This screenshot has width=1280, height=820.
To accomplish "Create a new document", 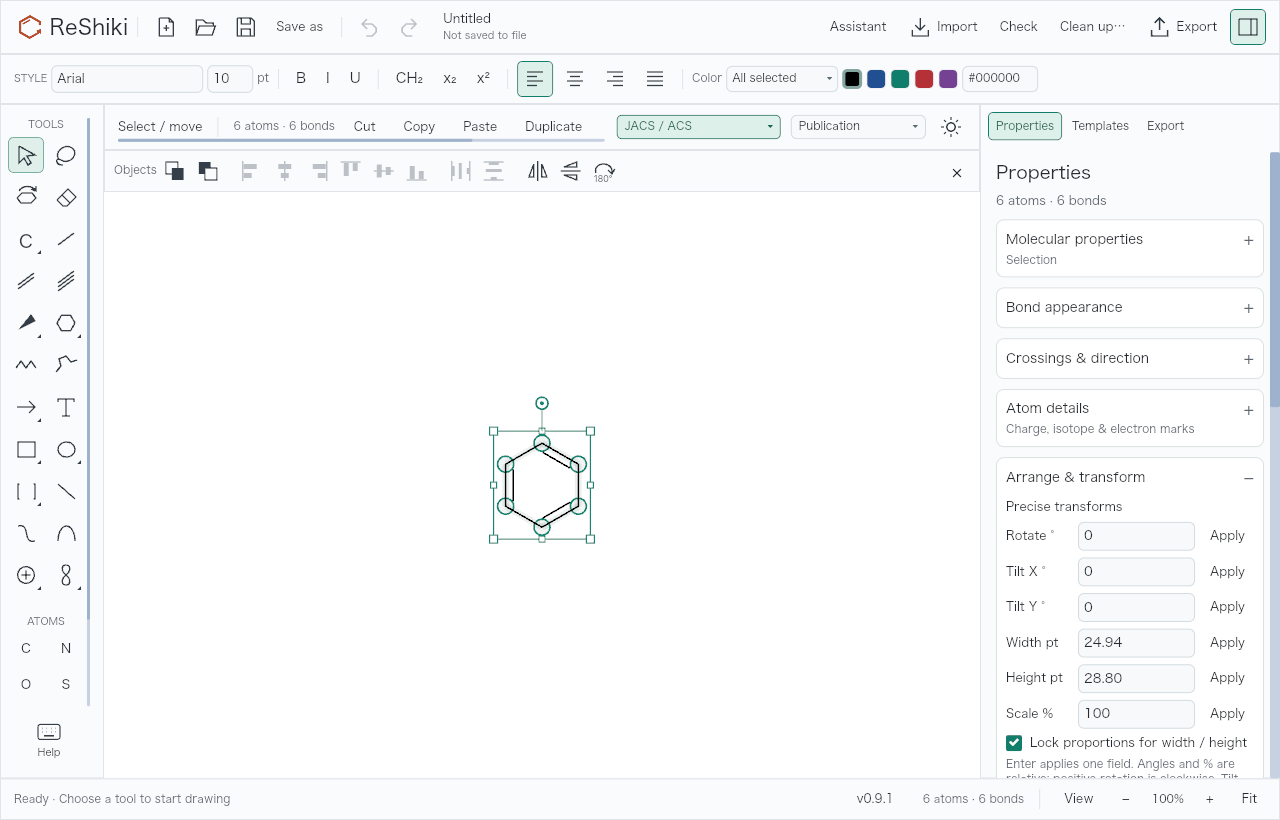I will coord(166,27).
